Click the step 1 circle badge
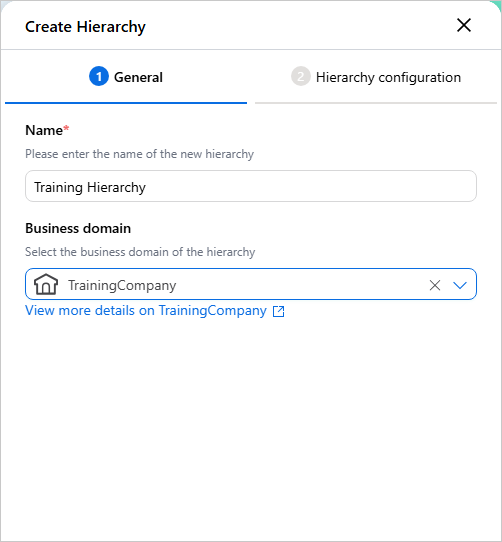The width and height of the screenshot is (502, 542). (99, 76)
